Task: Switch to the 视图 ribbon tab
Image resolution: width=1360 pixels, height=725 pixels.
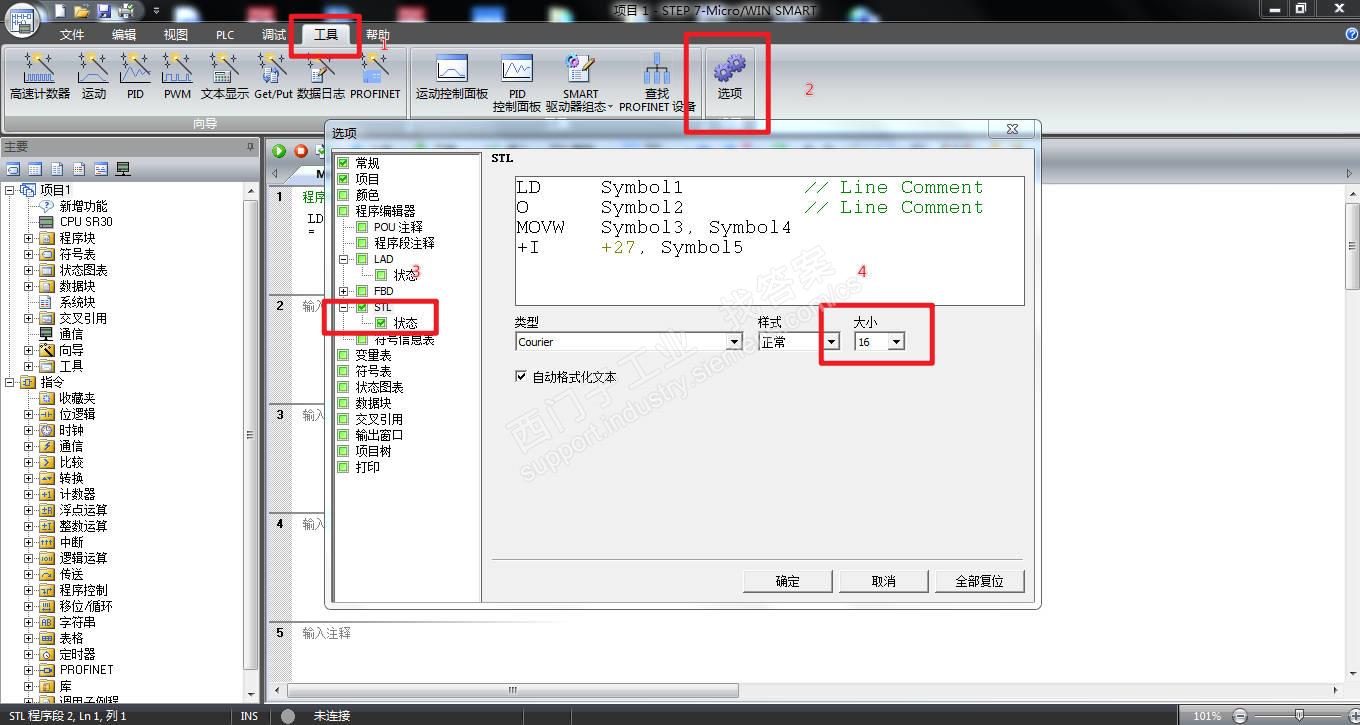Action: [176, 34]
